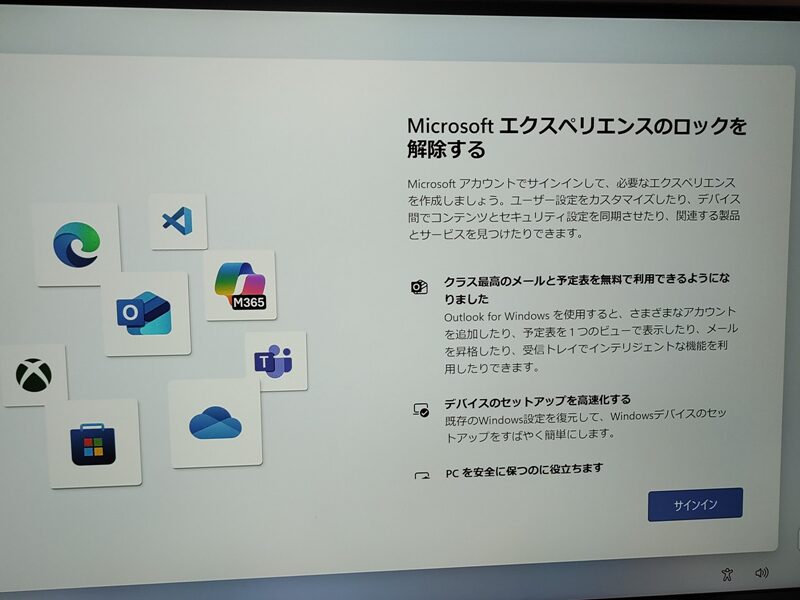
Task: Click the Xbox icon tile
Action: [x=34, y=375]
